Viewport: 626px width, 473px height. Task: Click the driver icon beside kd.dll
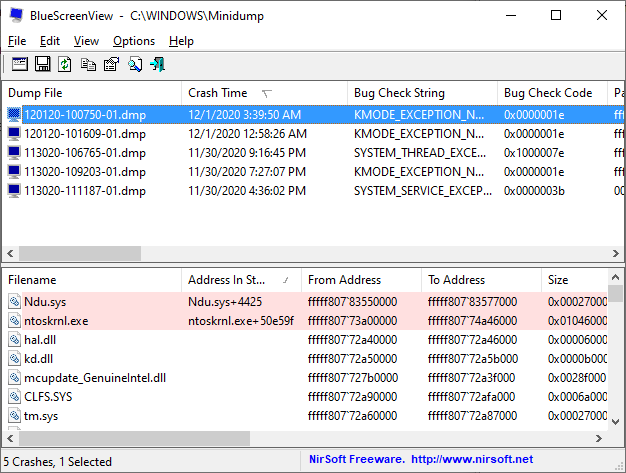[x=14, y=358]
